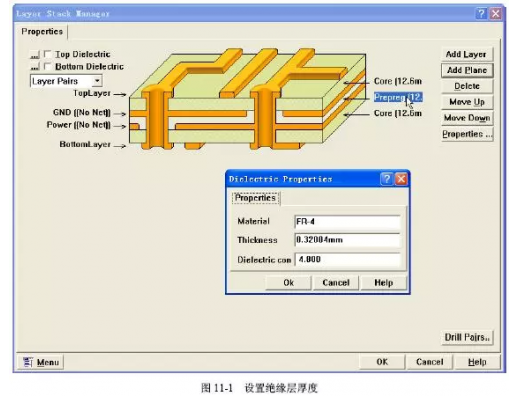Viewport: 513px width, 398px height.
Task: Click the Add Layer button
Action: [466, 54]
